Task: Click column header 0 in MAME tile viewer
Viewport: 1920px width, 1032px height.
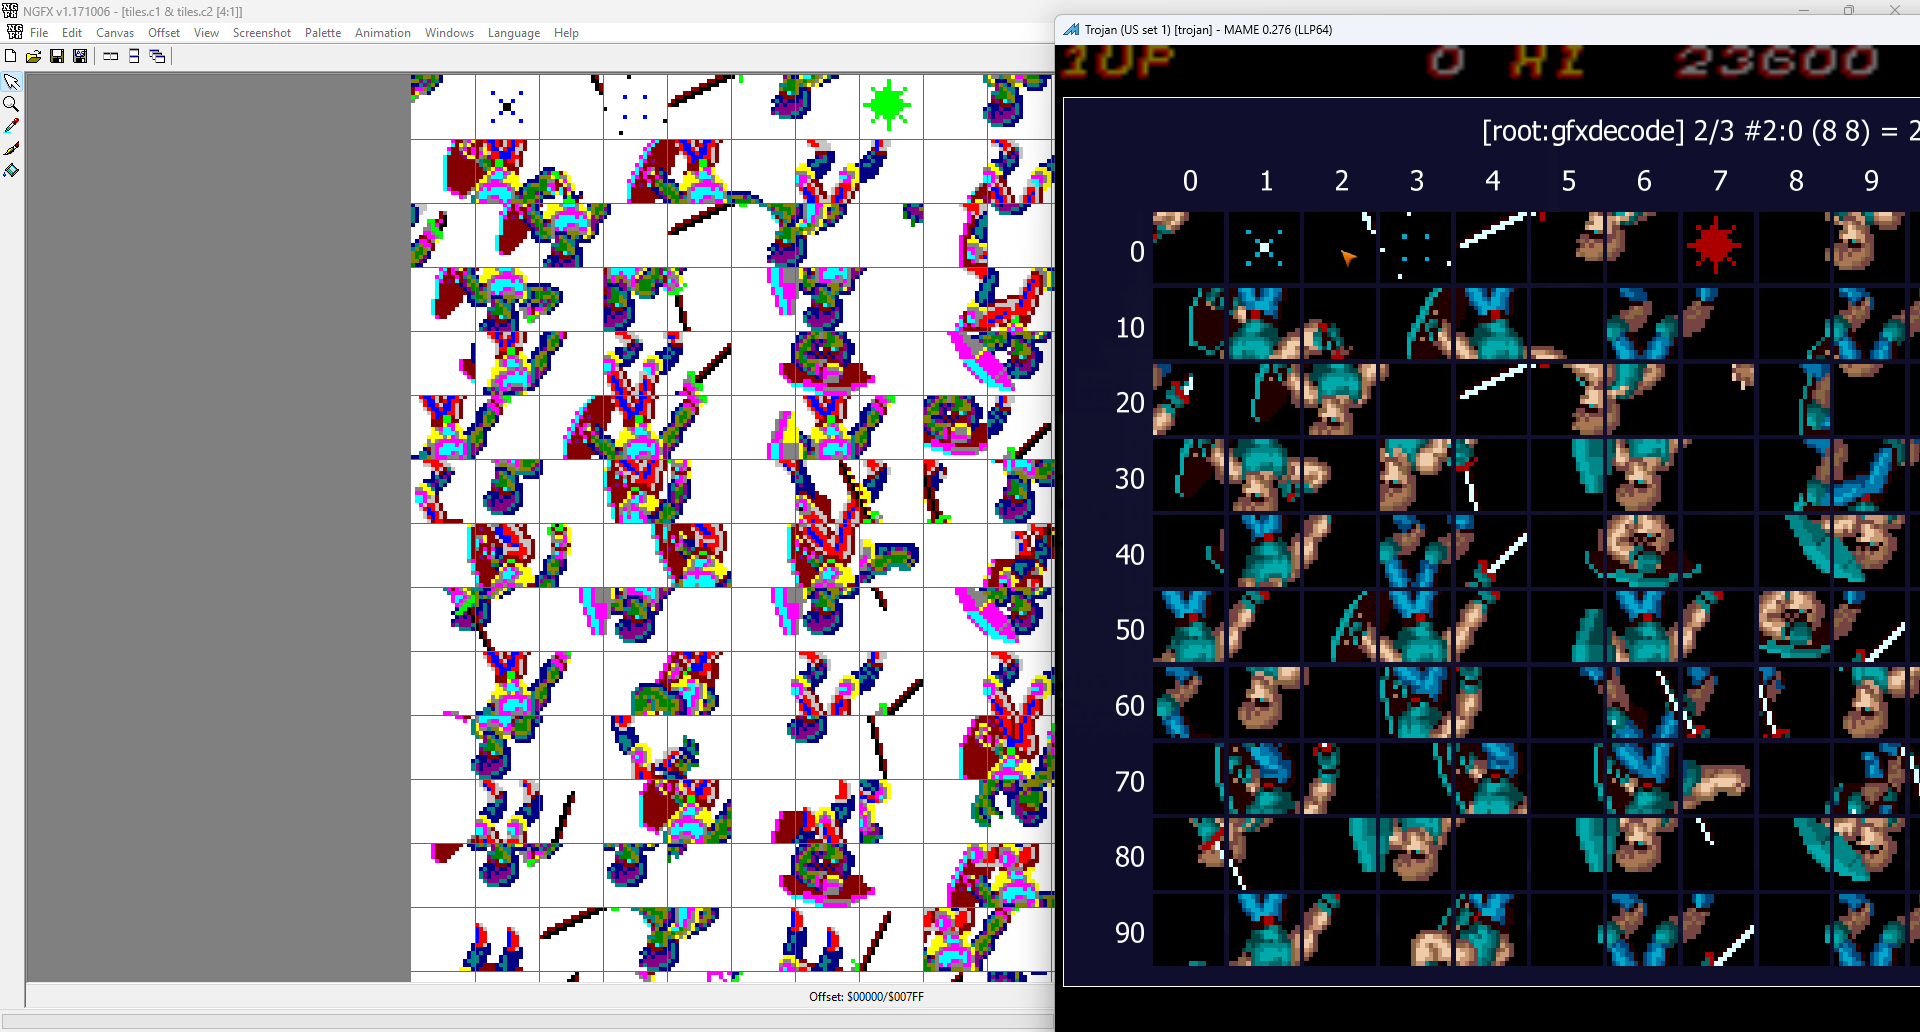Action: pyautogui.click(x=1190, y=181)
